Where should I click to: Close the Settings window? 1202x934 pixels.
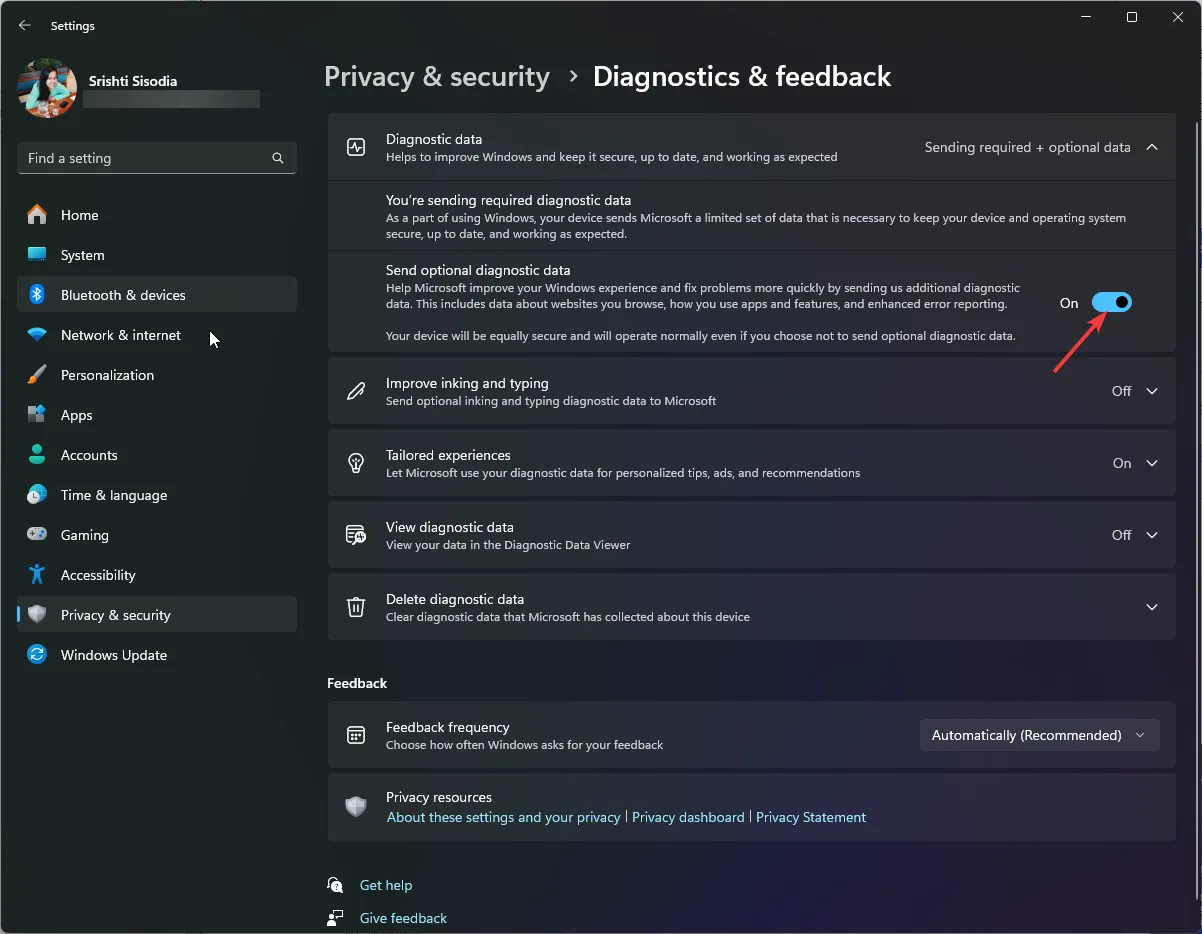pos(1178,17)
